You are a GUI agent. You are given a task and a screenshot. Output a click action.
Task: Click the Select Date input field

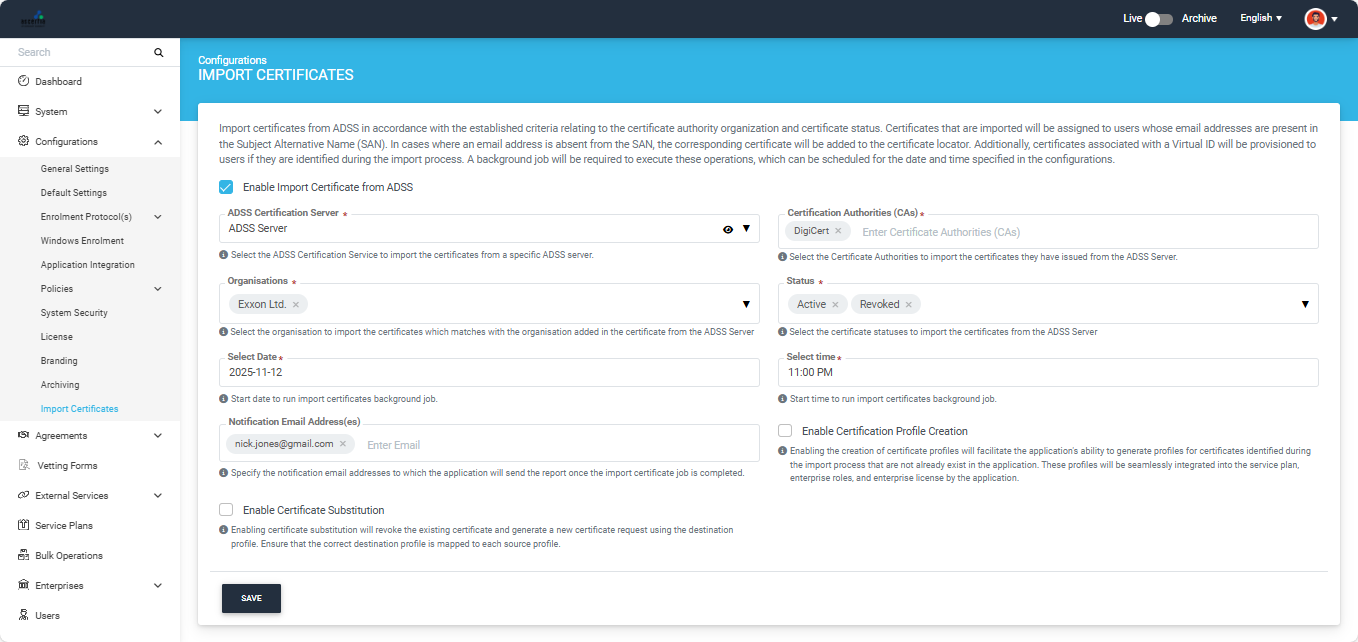tap(489, 372)
